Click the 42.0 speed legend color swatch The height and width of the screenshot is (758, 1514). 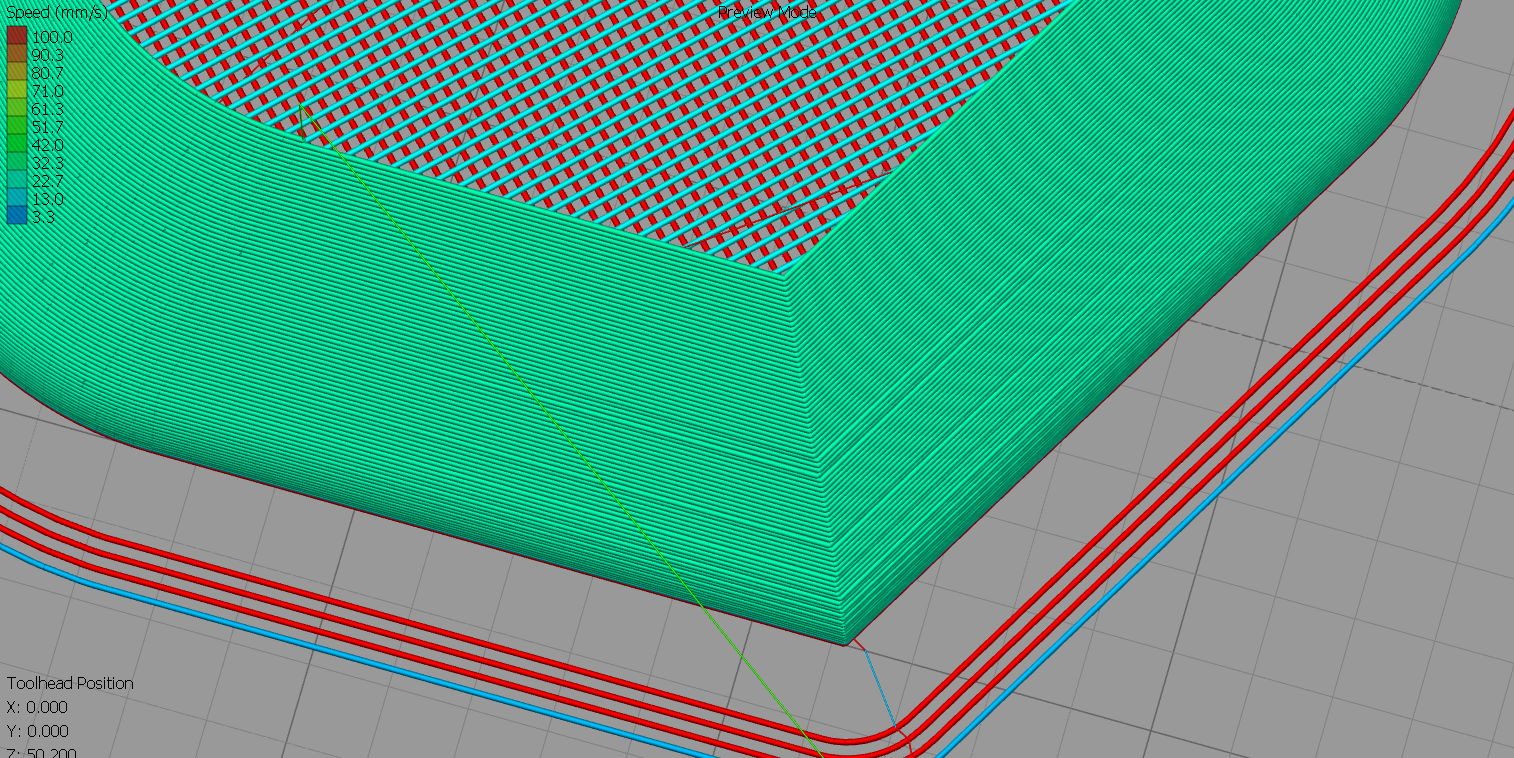(x=17, y=145)
